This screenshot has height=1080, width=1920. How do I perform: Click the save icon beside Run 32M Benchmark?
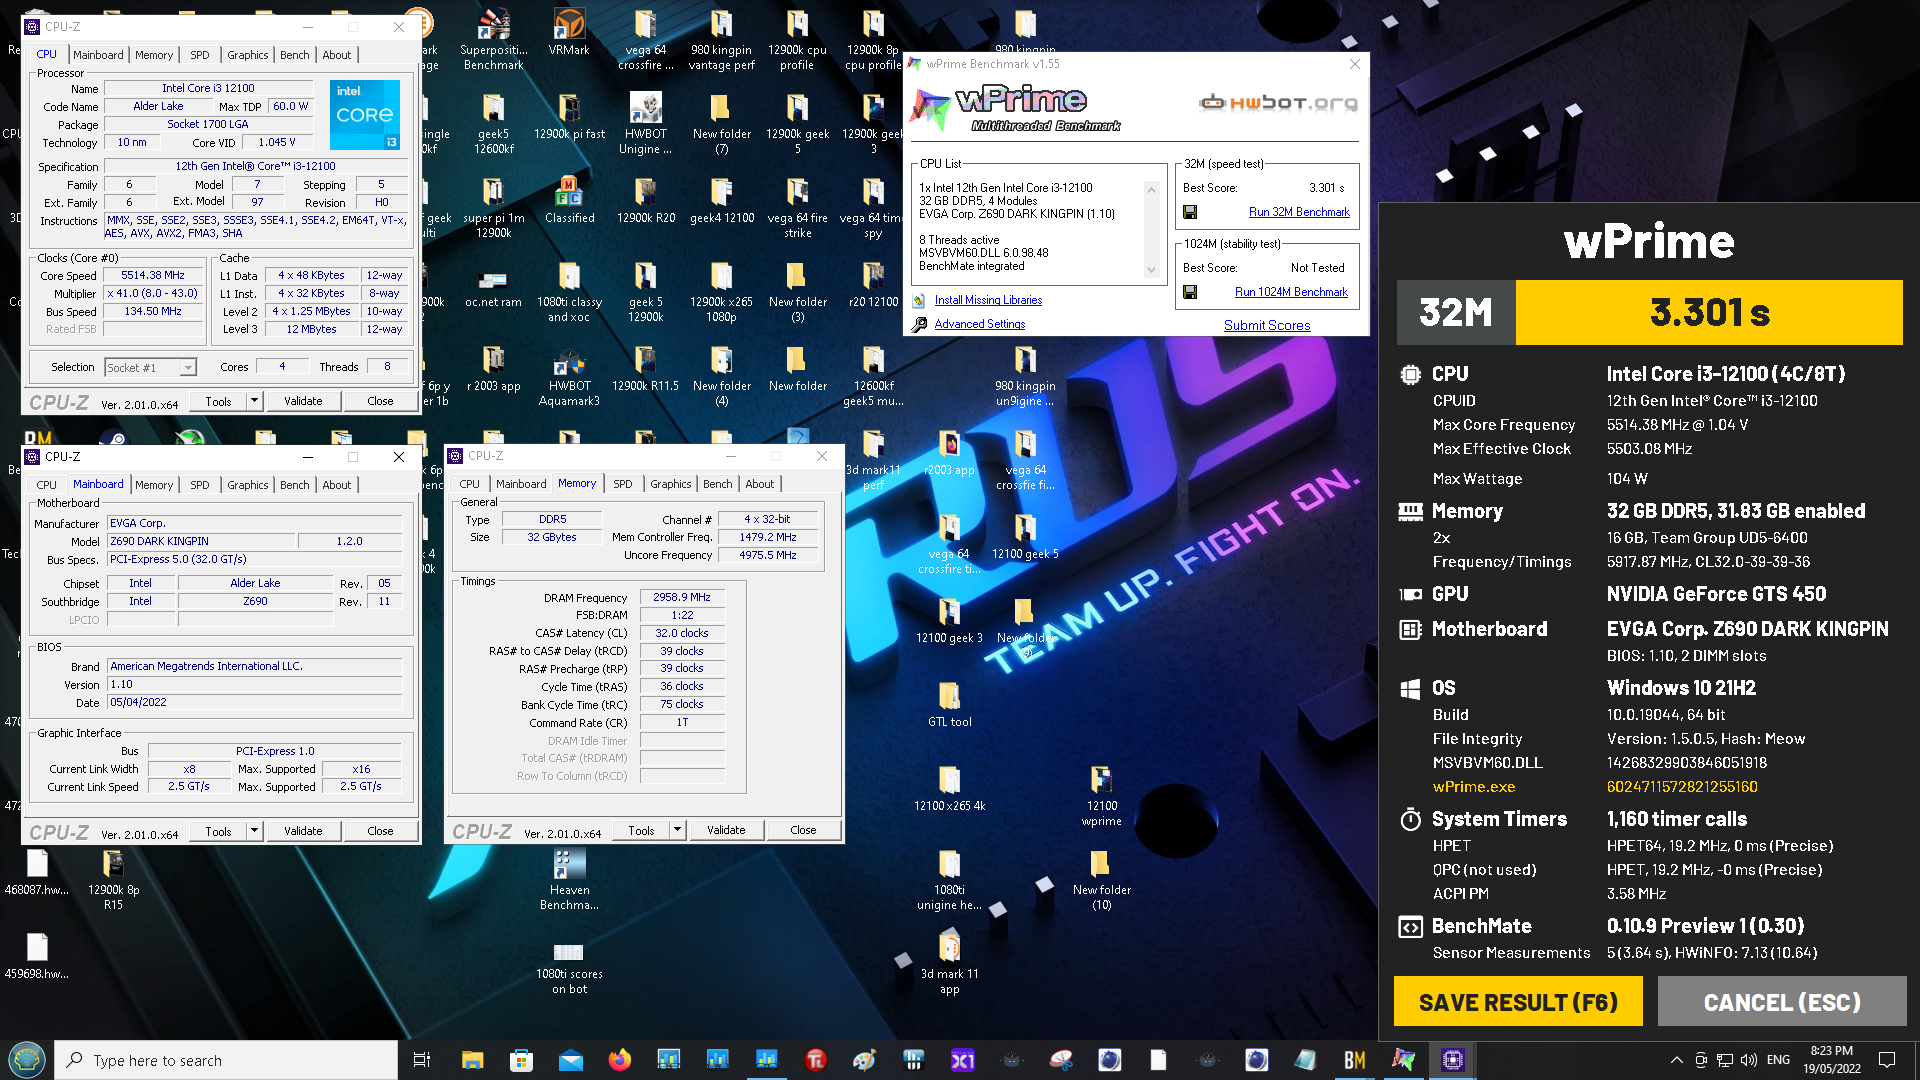[1190, 212]
